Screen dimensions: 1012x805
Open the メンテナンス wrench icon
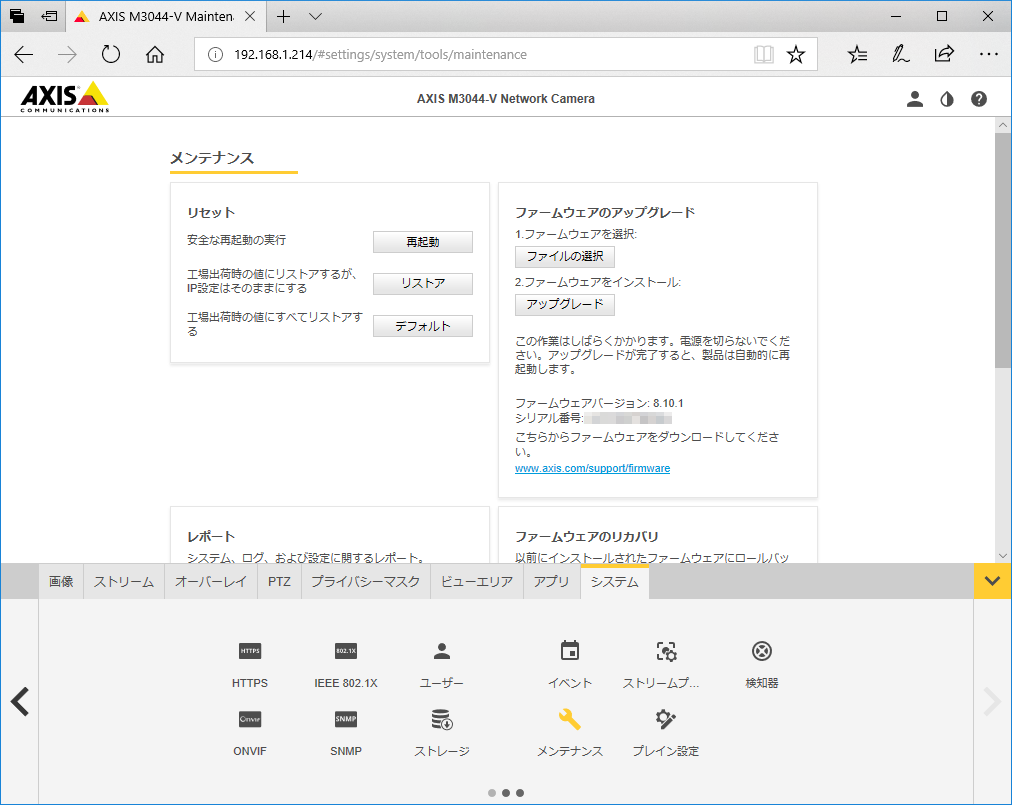tap(570, 719)
